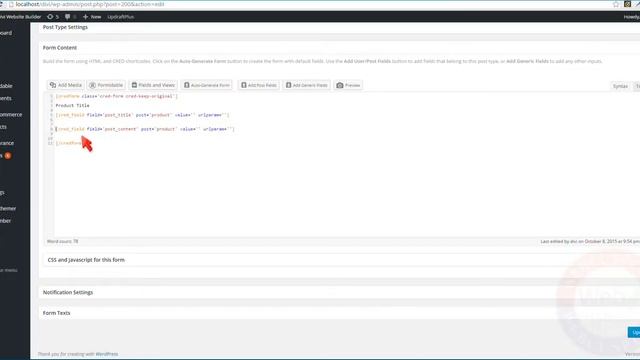Click the Formidable toolbar button
The width and height of the screenshot is (640, 360).
106,85
